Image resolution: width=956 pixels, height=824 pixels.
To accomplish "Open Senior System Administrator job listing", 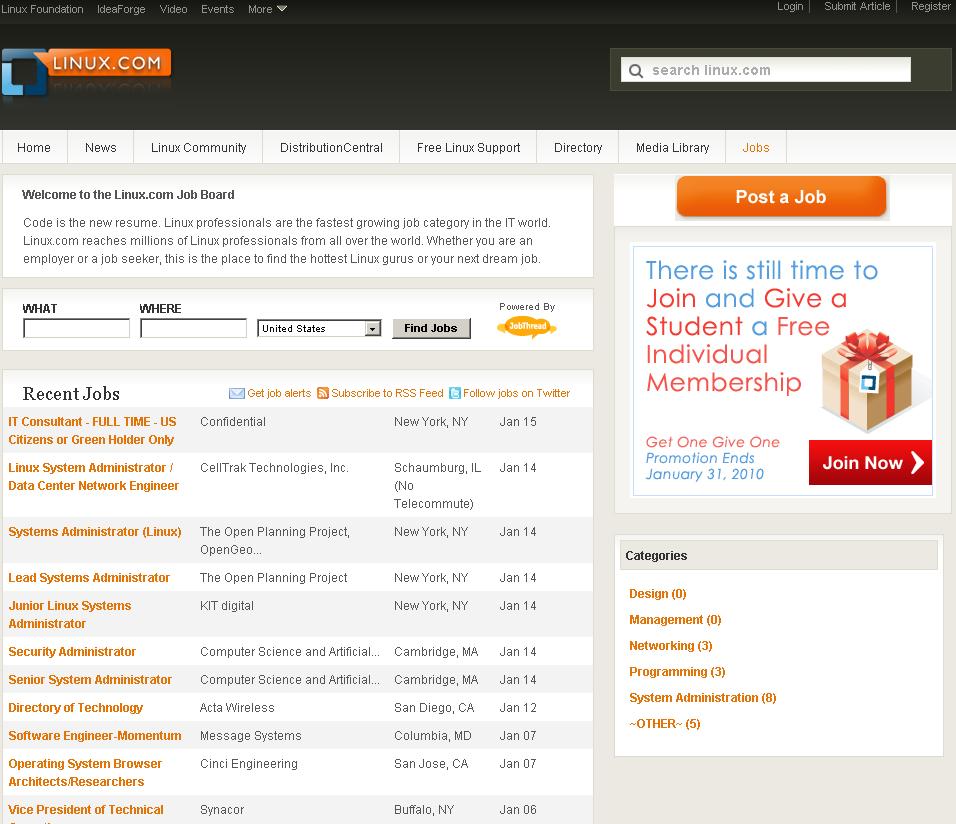I will [x=90, y=679].
